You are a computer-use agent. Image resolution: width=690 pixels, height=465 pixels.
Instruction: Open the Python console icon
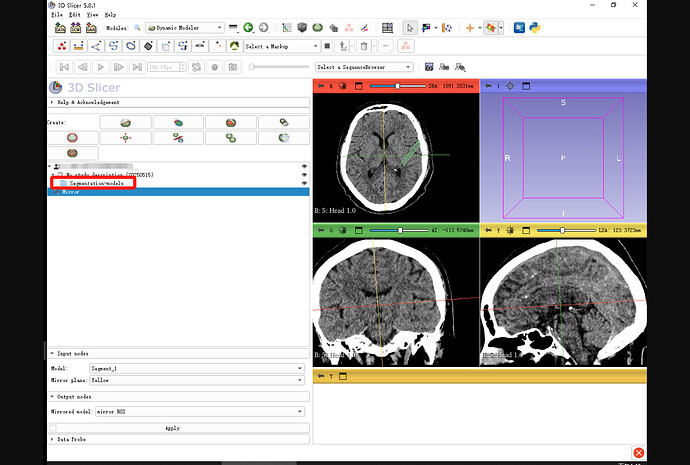pyautogui.click(x=535, y=28)
